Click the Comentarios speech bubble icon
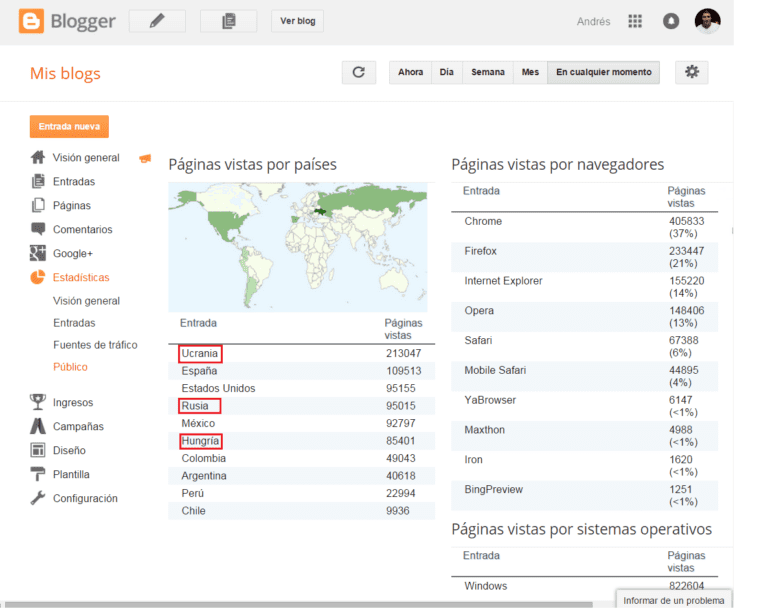The image size is (768, 609). pyautogui.click(x=38, y=229)
